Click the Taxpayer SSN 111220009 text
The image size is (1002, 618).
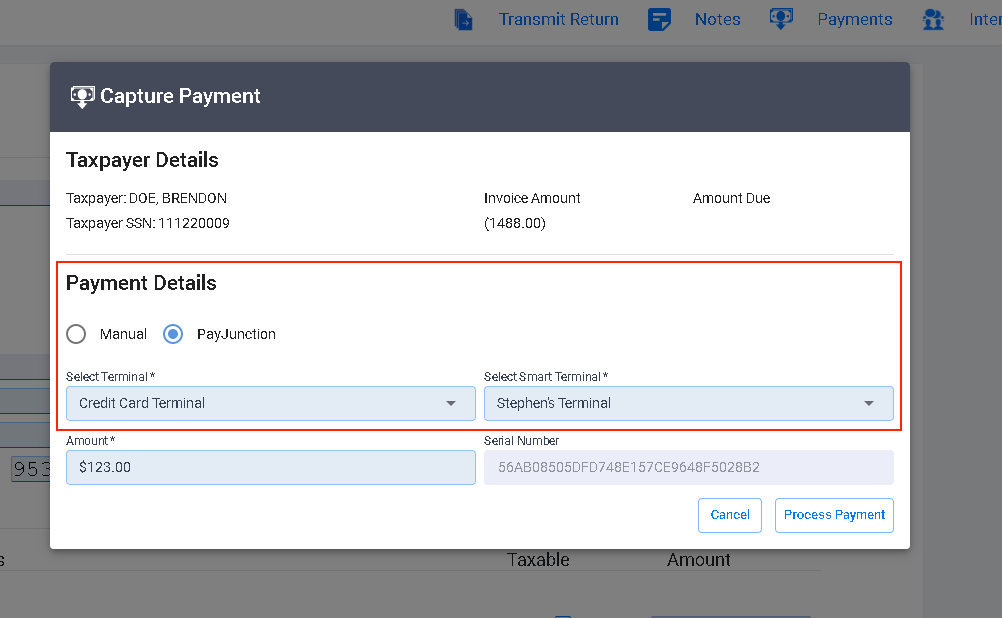pyautogui.click(x=148, y=223)
